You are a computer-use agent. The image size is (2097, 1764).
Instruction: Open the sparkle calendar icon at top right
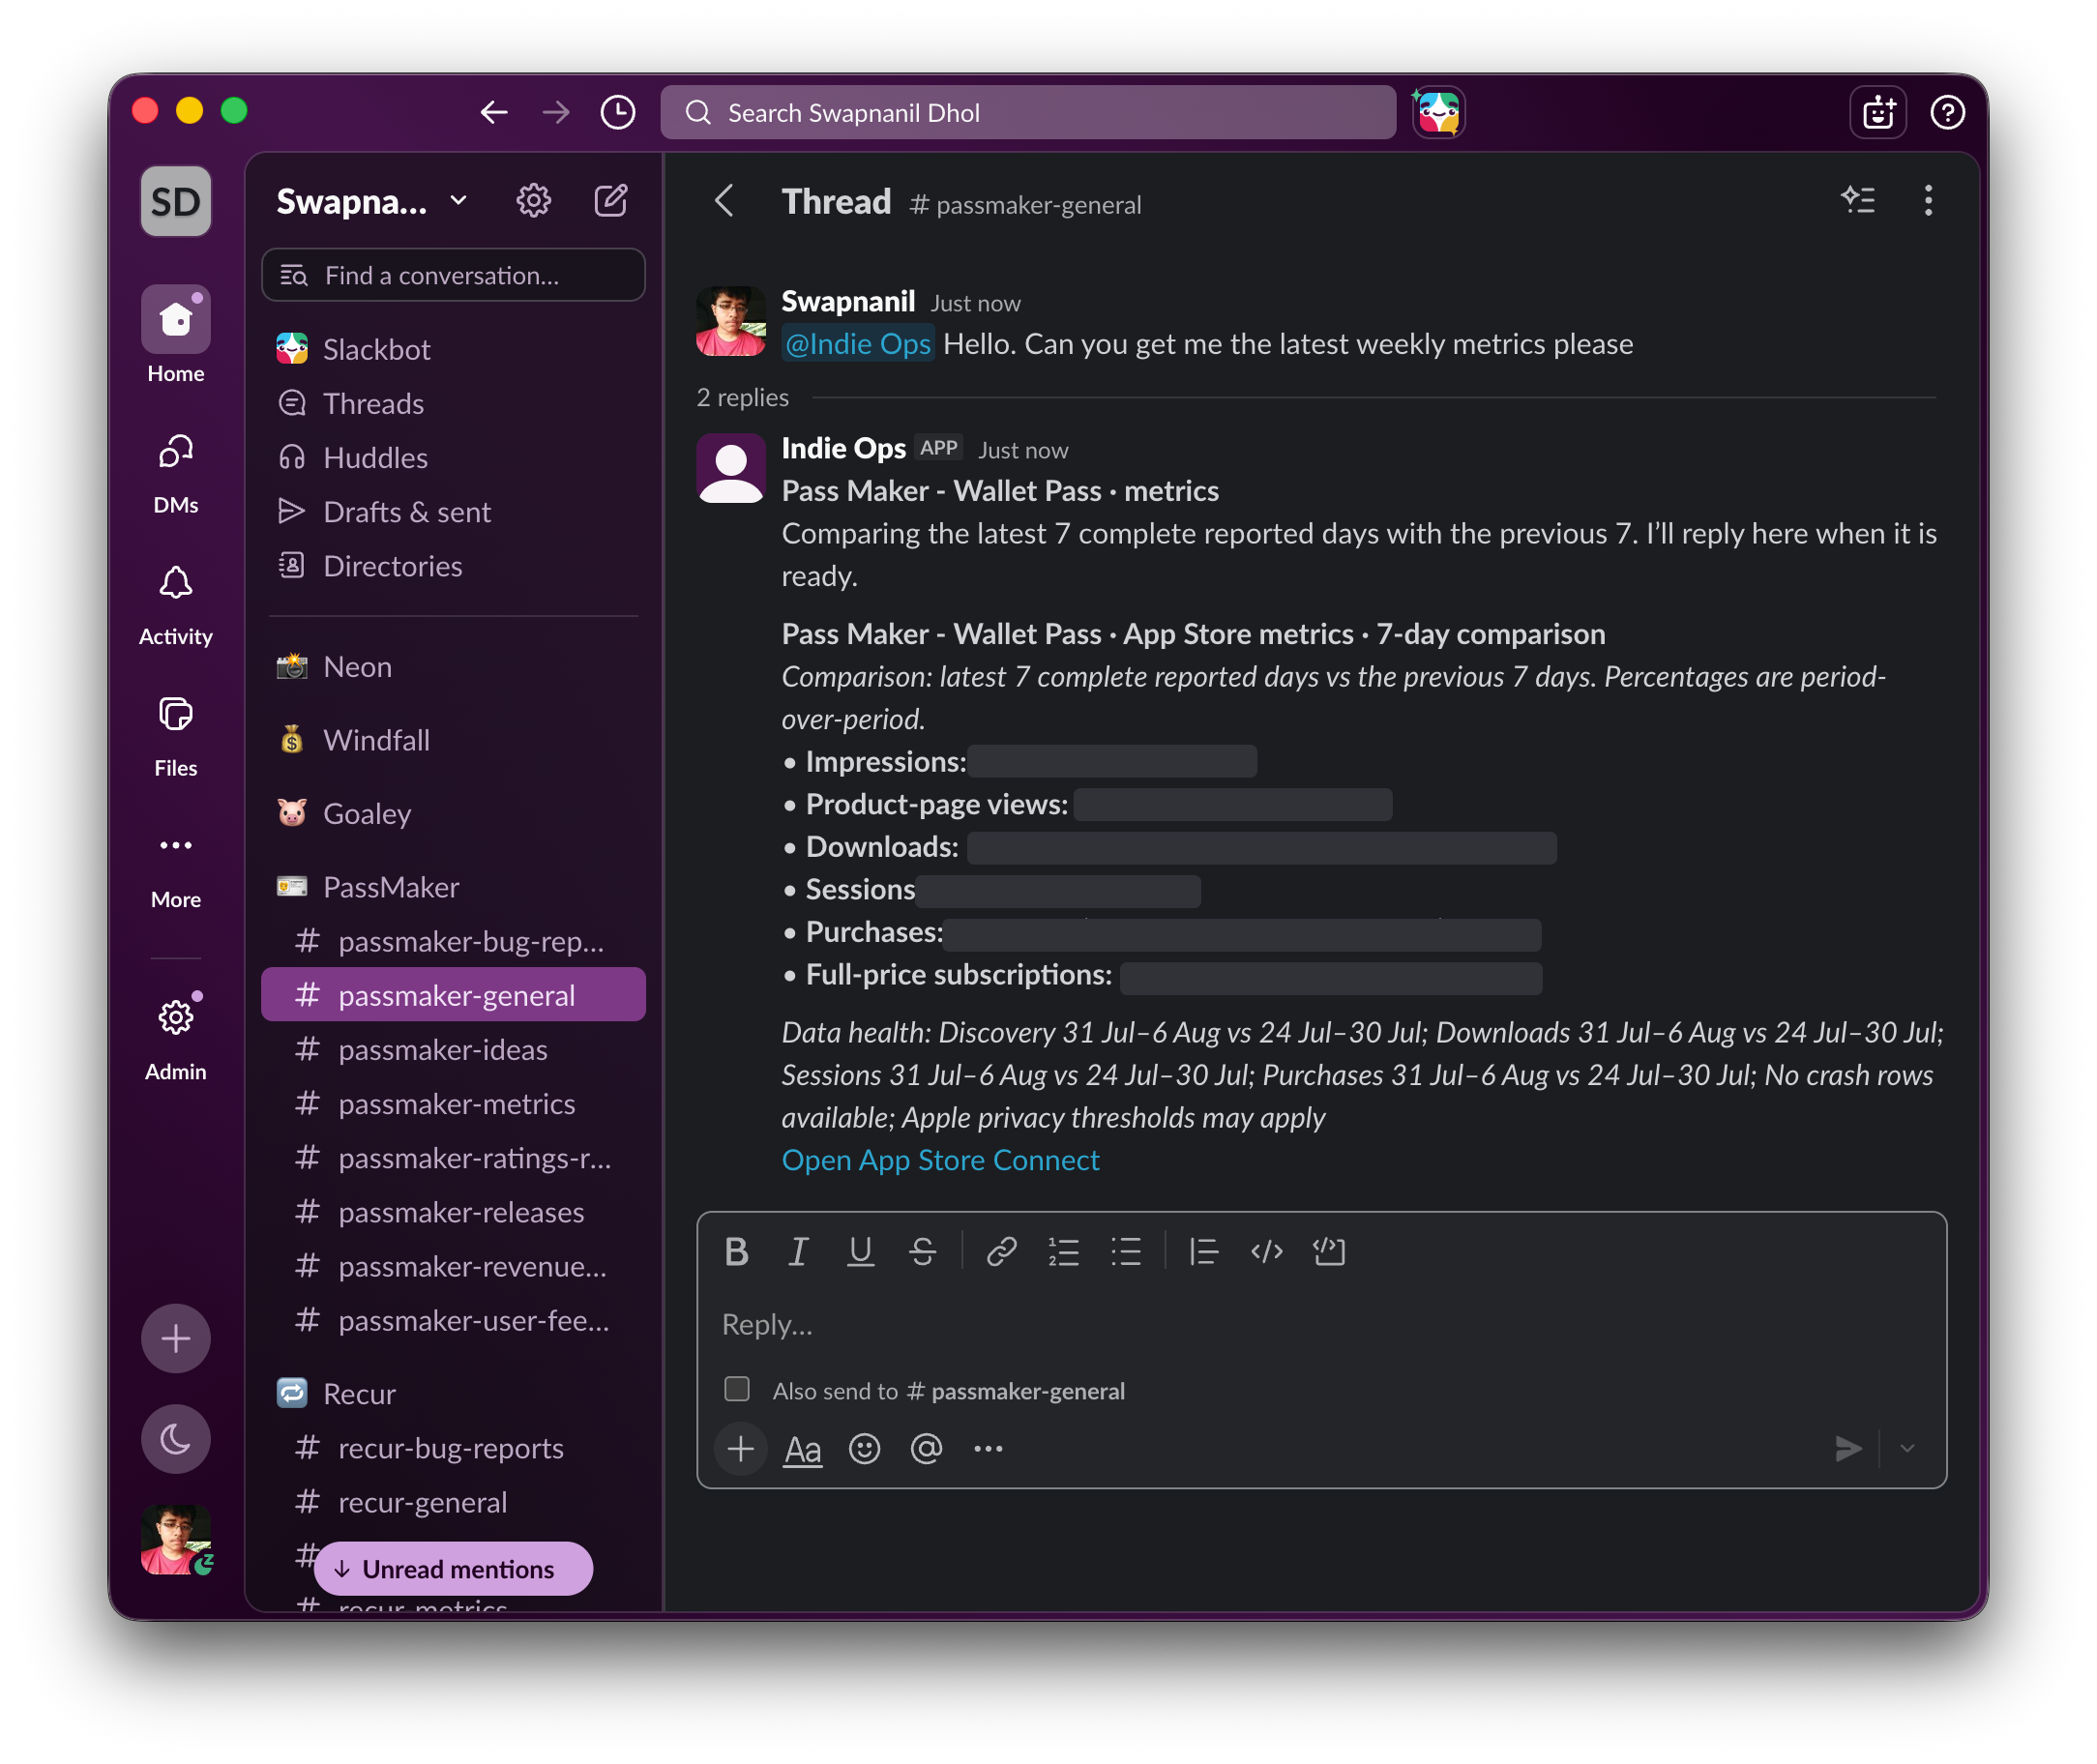[x=1878, y=112]
